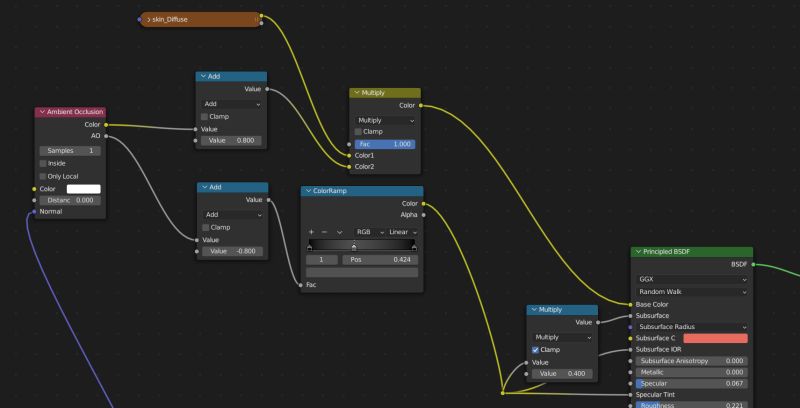800x408 pixels.
Task: Click the ColorRamp Color output socket
Action: pos(423,203)
